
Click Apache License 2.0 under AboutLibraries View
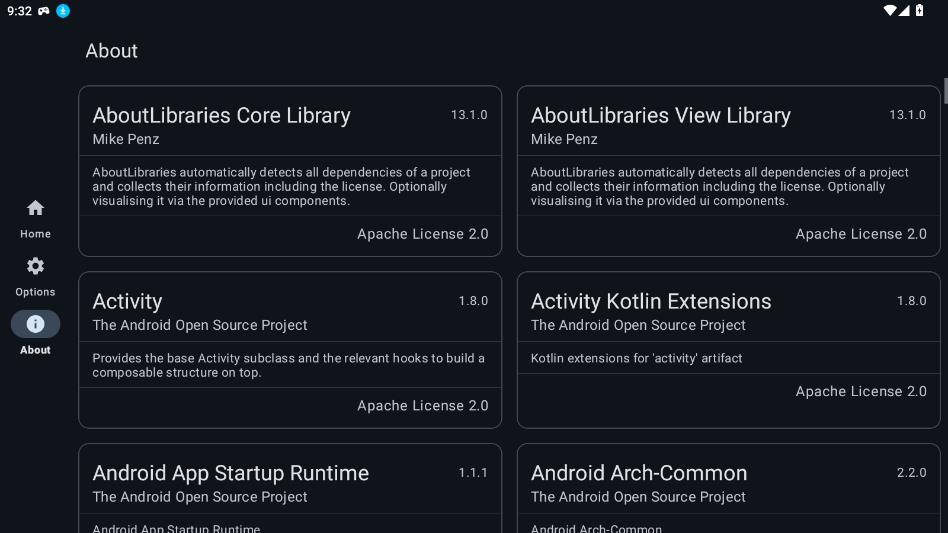[860, 234]
